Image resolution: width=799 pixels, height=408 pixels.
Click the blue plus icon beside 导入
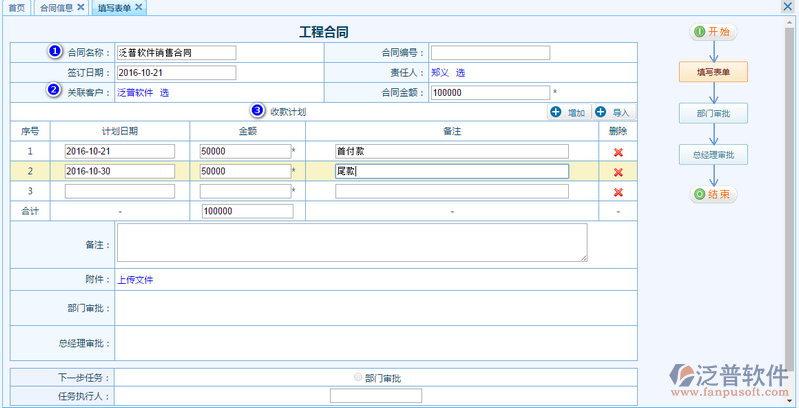(600, 113)
